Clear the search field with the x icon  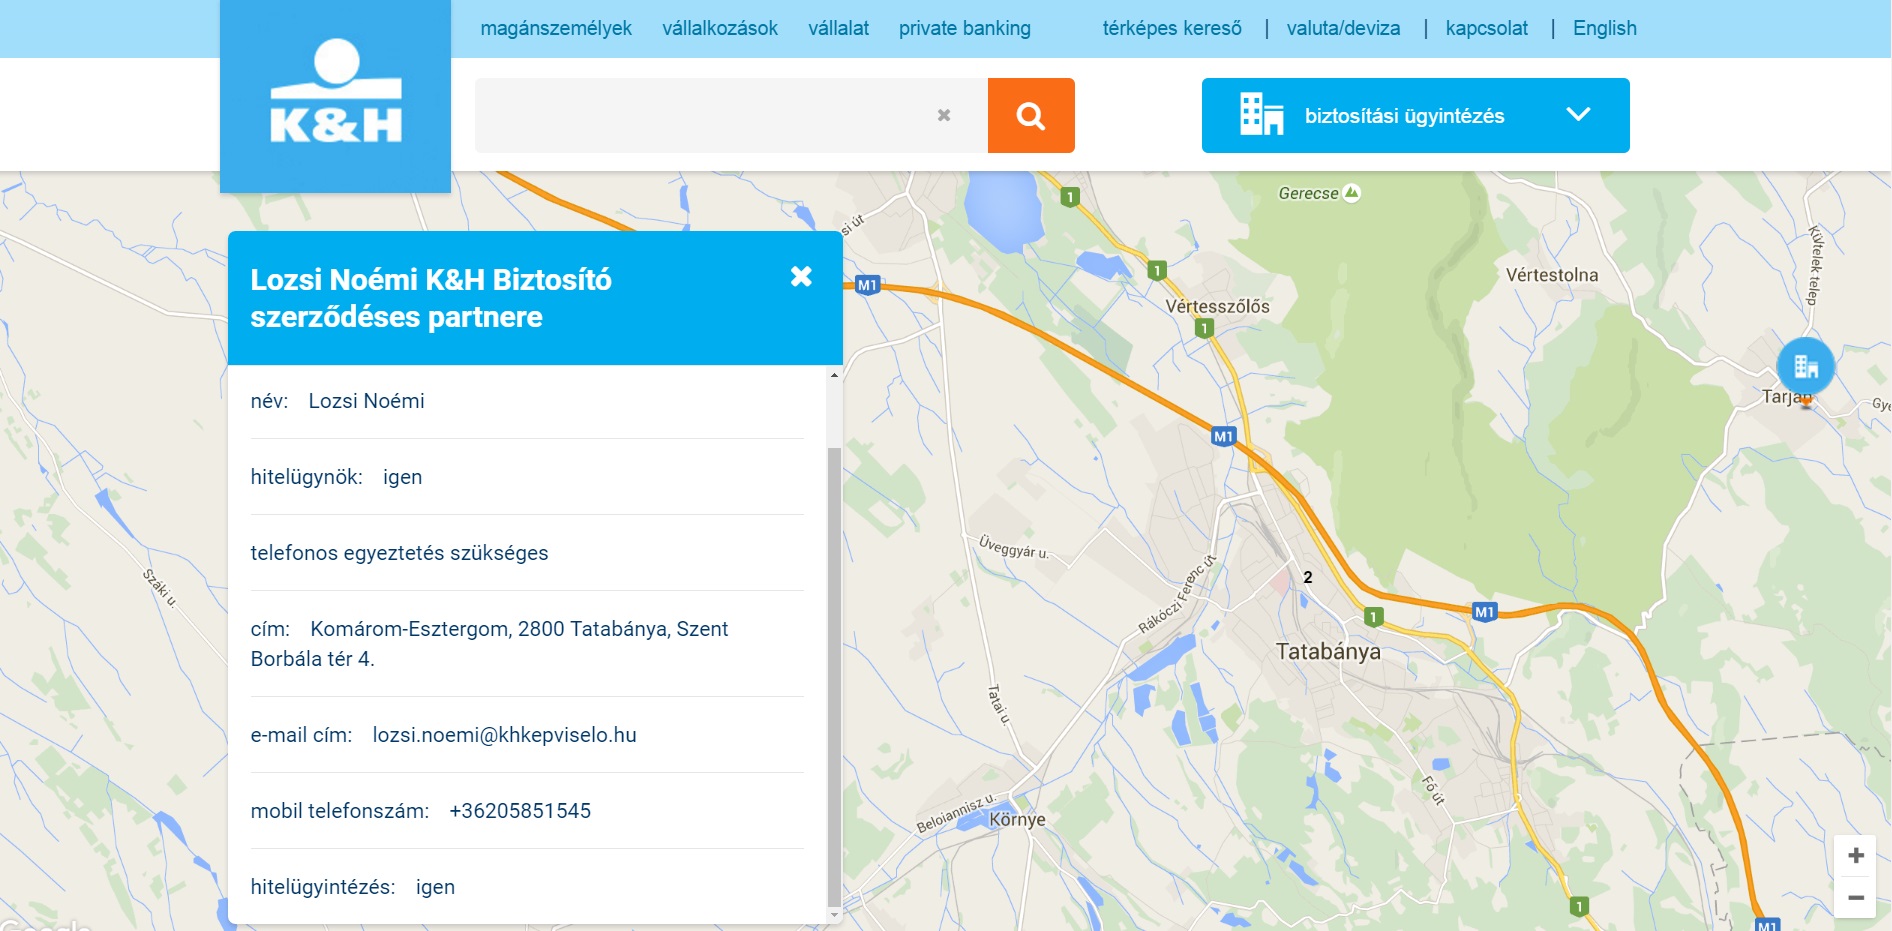pos(944,116)
